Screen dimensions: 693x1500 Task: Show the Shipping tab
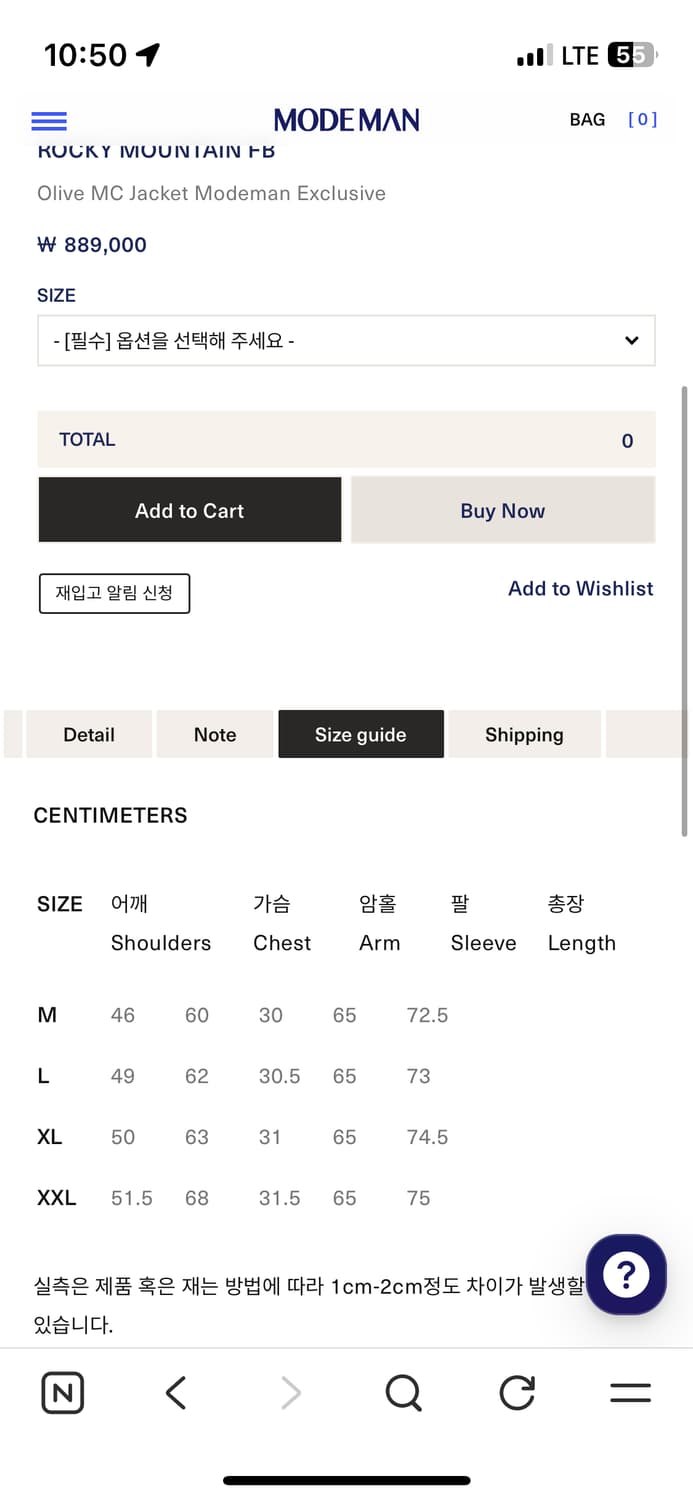(x=524, y=735)
